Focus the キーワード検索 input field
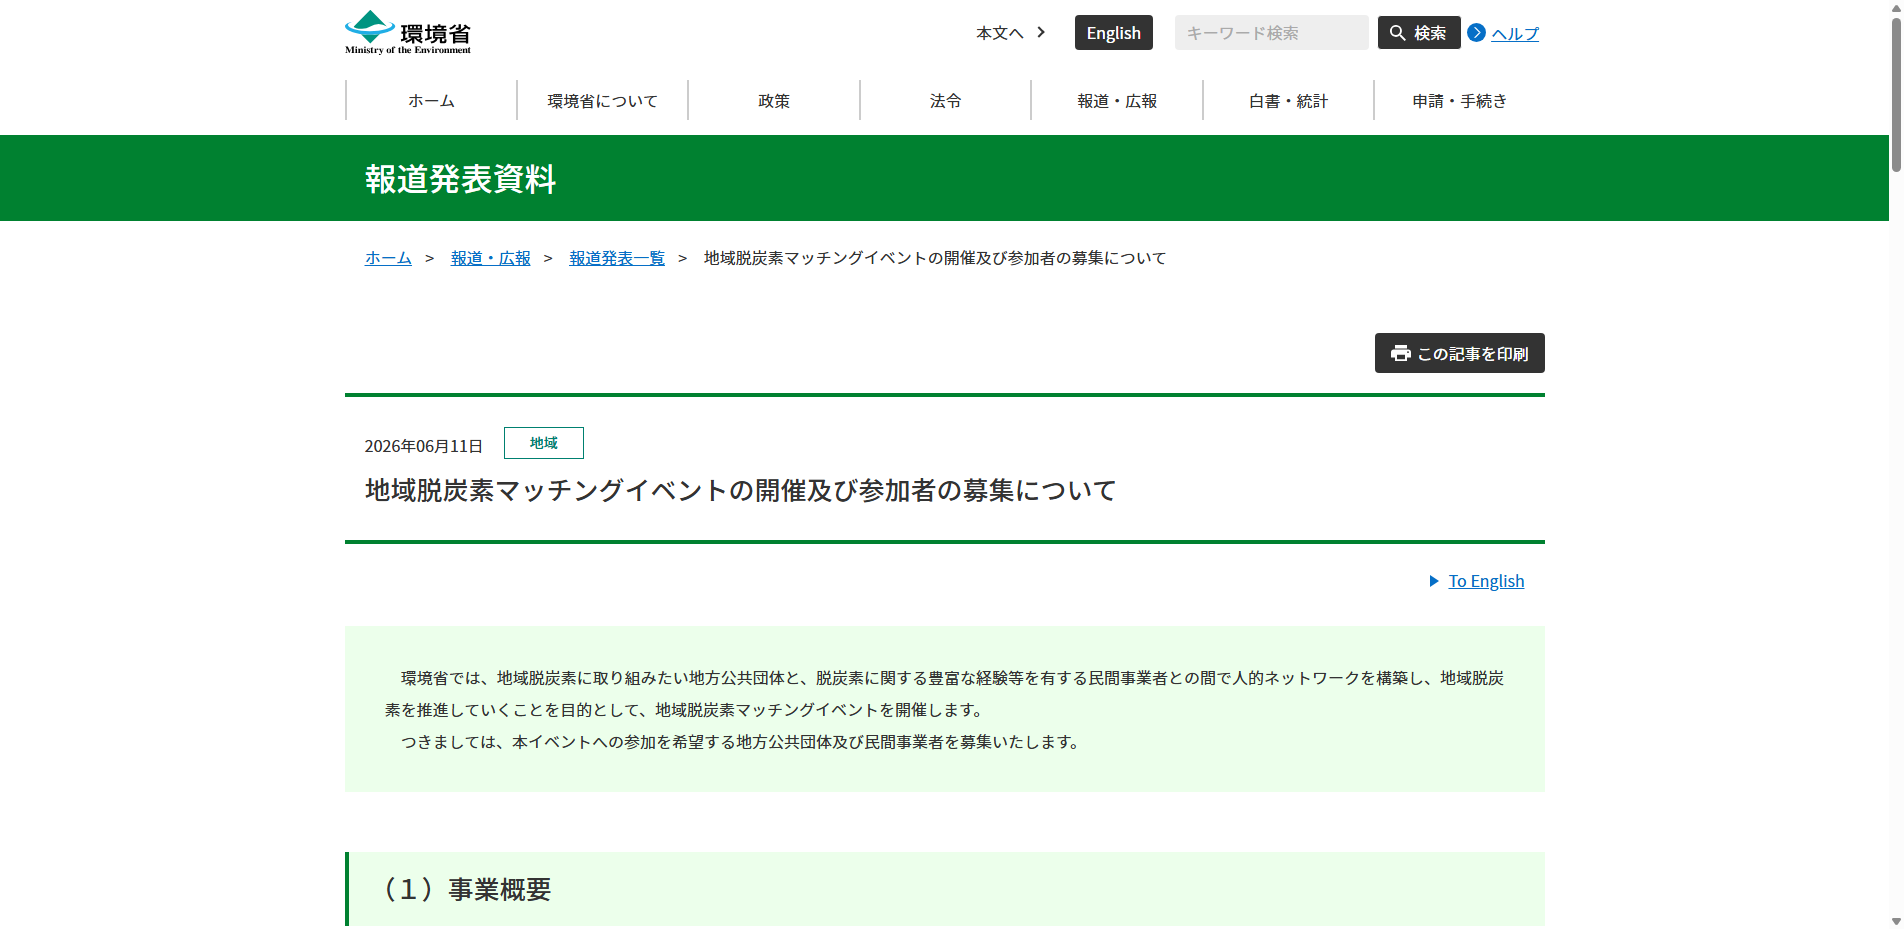 click(1271, 33)
